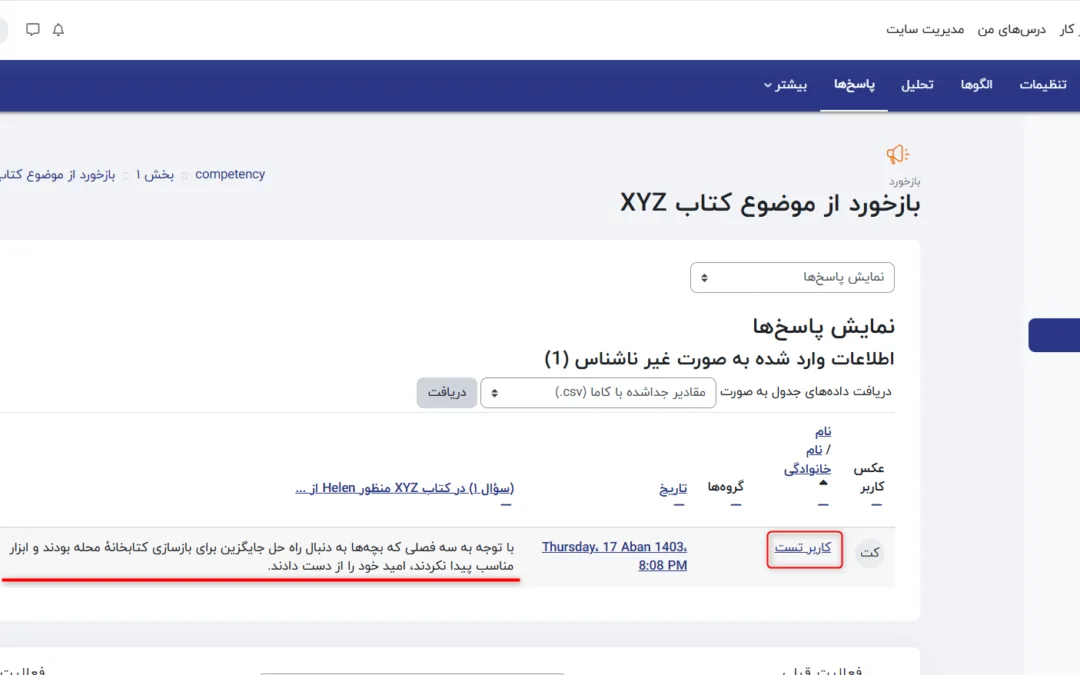Viewport: 1080px width, 675px height.
Task: Click the competency breadcrumb link
Action: [230, 174]
